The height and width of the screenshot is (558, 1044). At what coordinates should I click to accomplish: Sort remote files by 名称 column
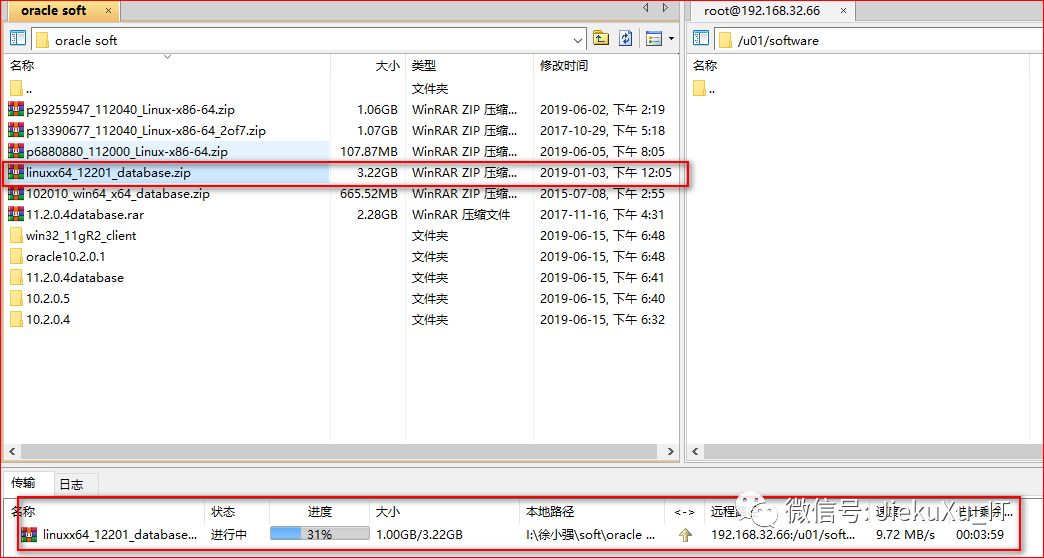704,65
